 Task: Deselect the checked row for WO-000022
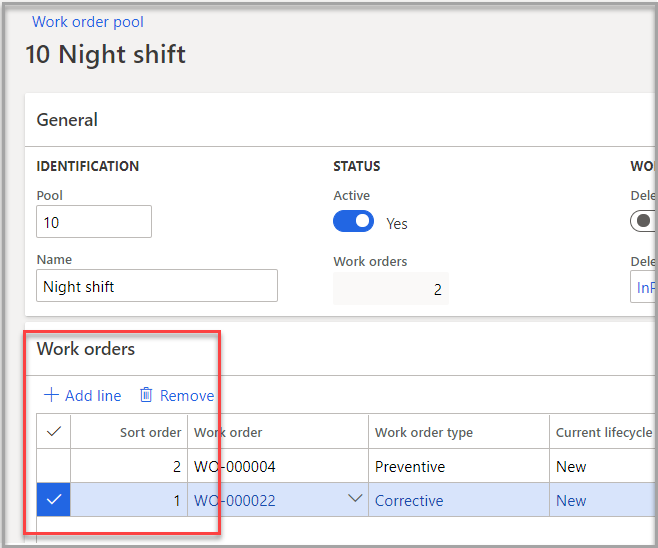54,500
